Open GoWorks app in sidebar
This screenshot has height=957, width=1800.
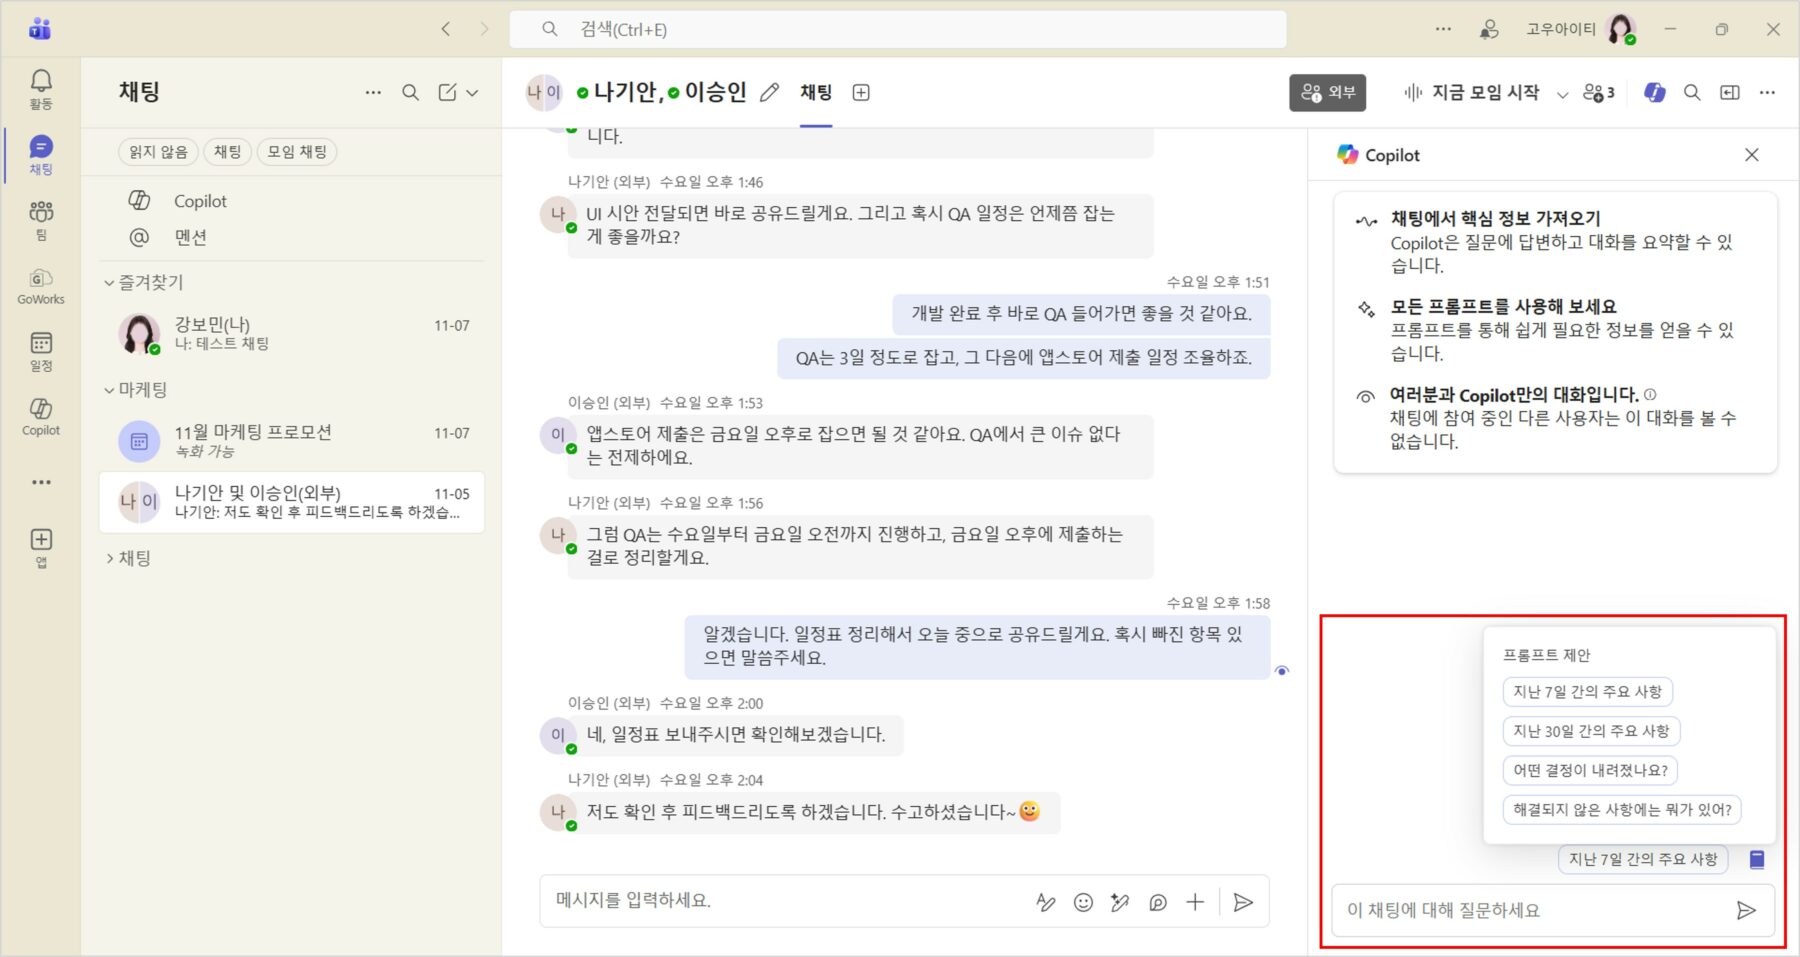pos(41,285)
